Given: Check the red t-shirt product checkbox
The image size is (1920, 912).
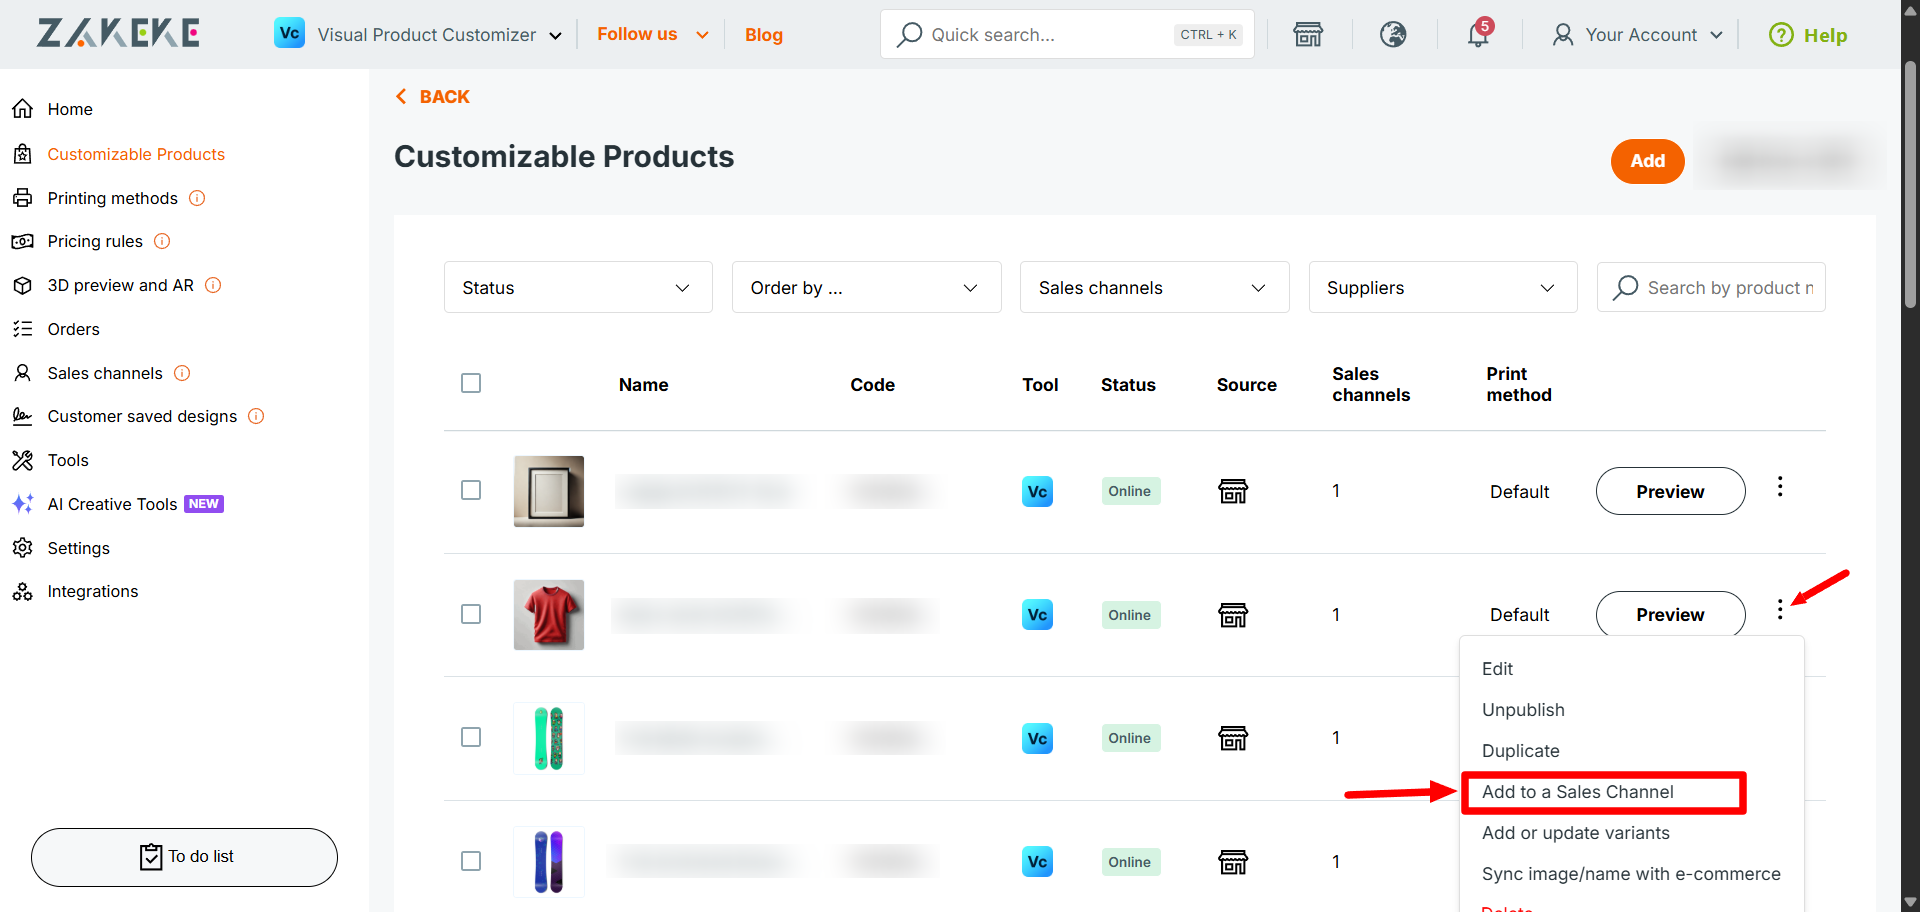Looking at the screenshot, I should [x=471, y=614].
